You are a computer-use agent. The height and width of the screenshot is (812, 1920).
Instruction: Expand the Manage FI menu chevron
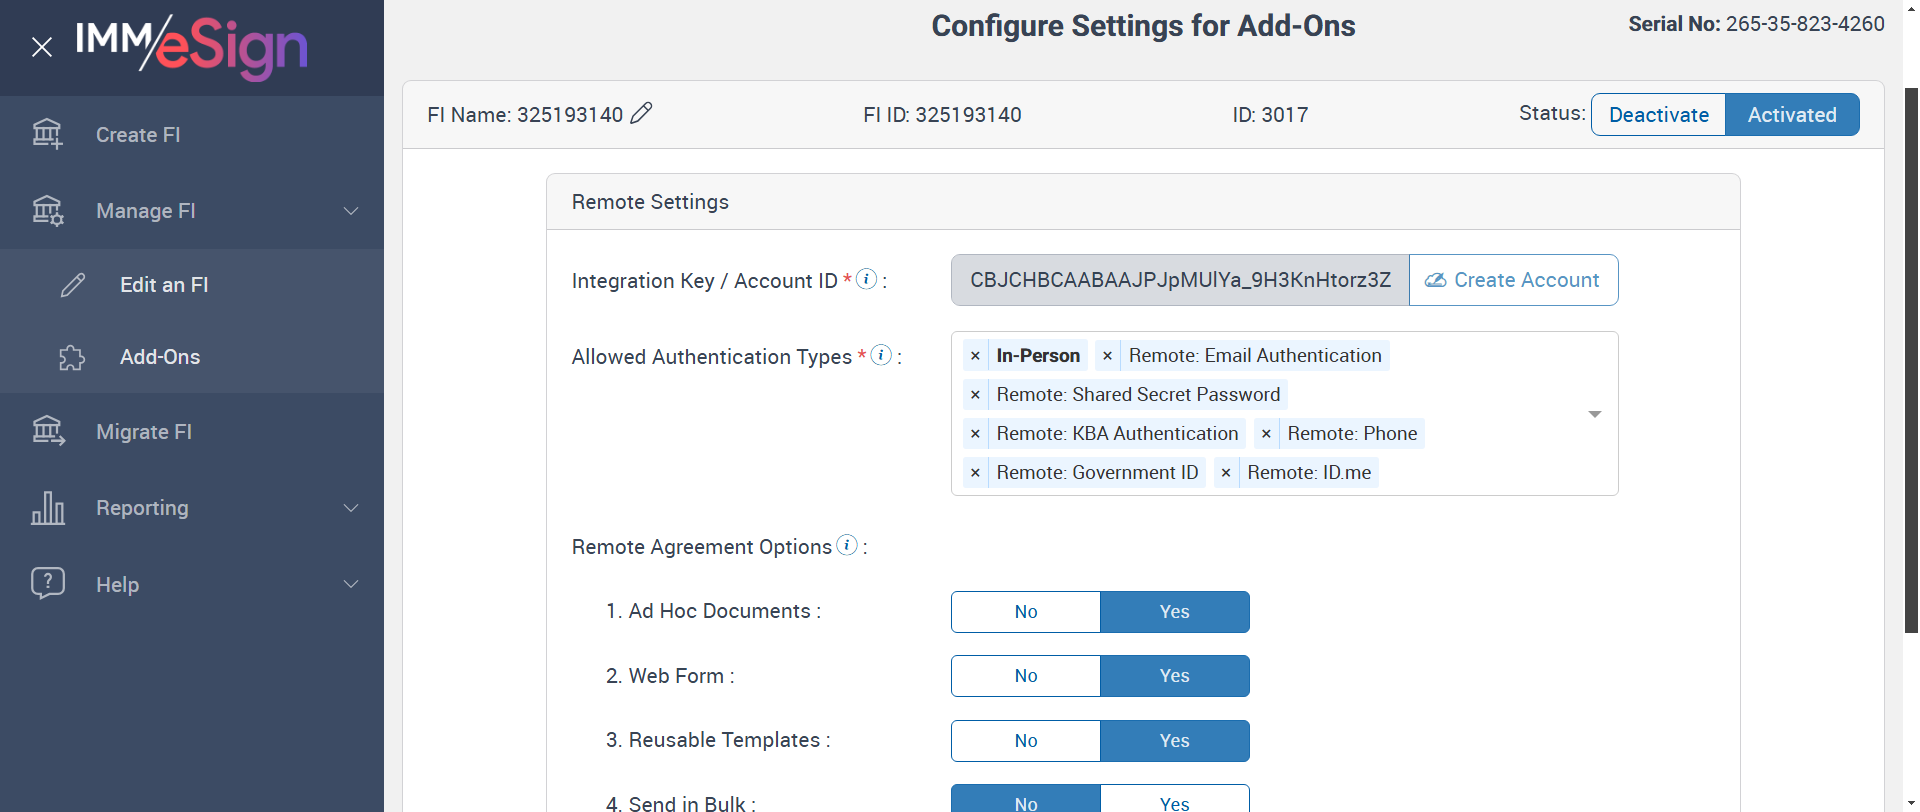point(351,211)
